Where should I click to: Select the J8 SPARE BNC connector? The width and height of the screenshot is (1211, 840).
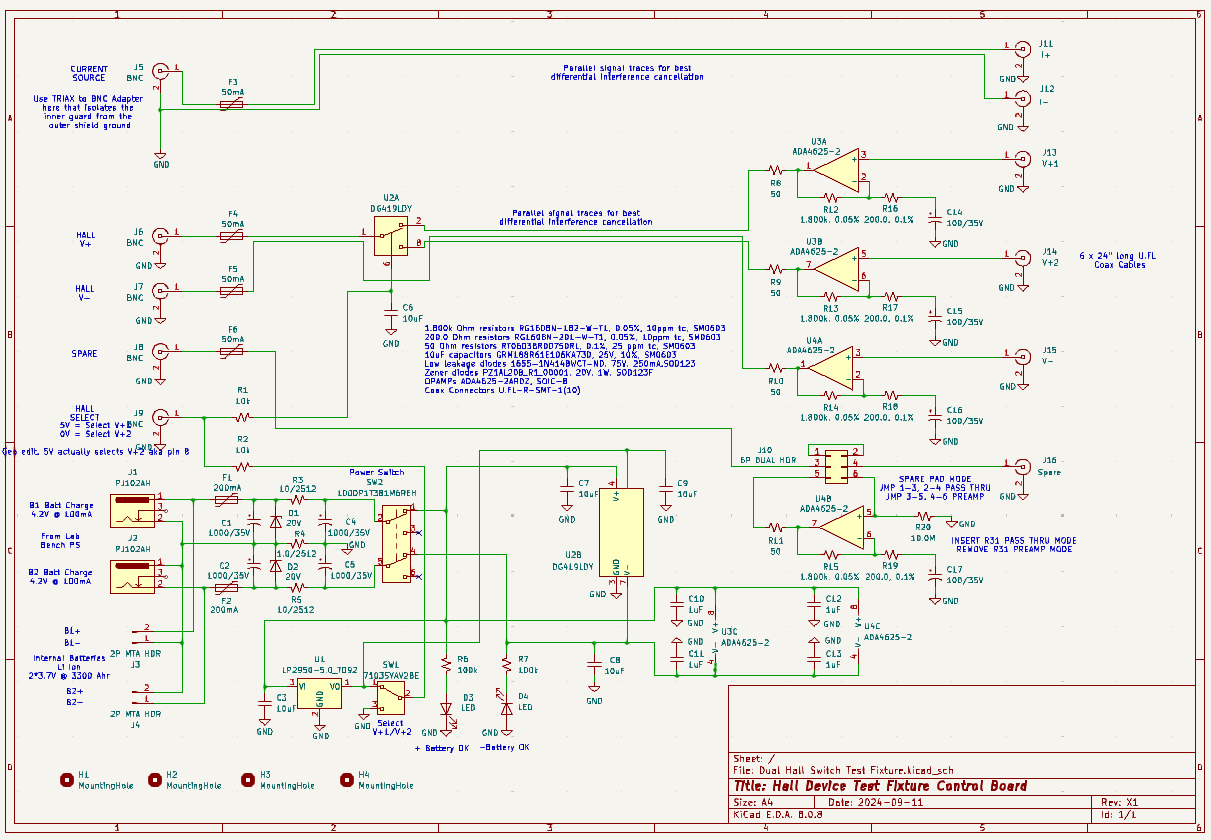pyautogui.click(x=160, y=351)
